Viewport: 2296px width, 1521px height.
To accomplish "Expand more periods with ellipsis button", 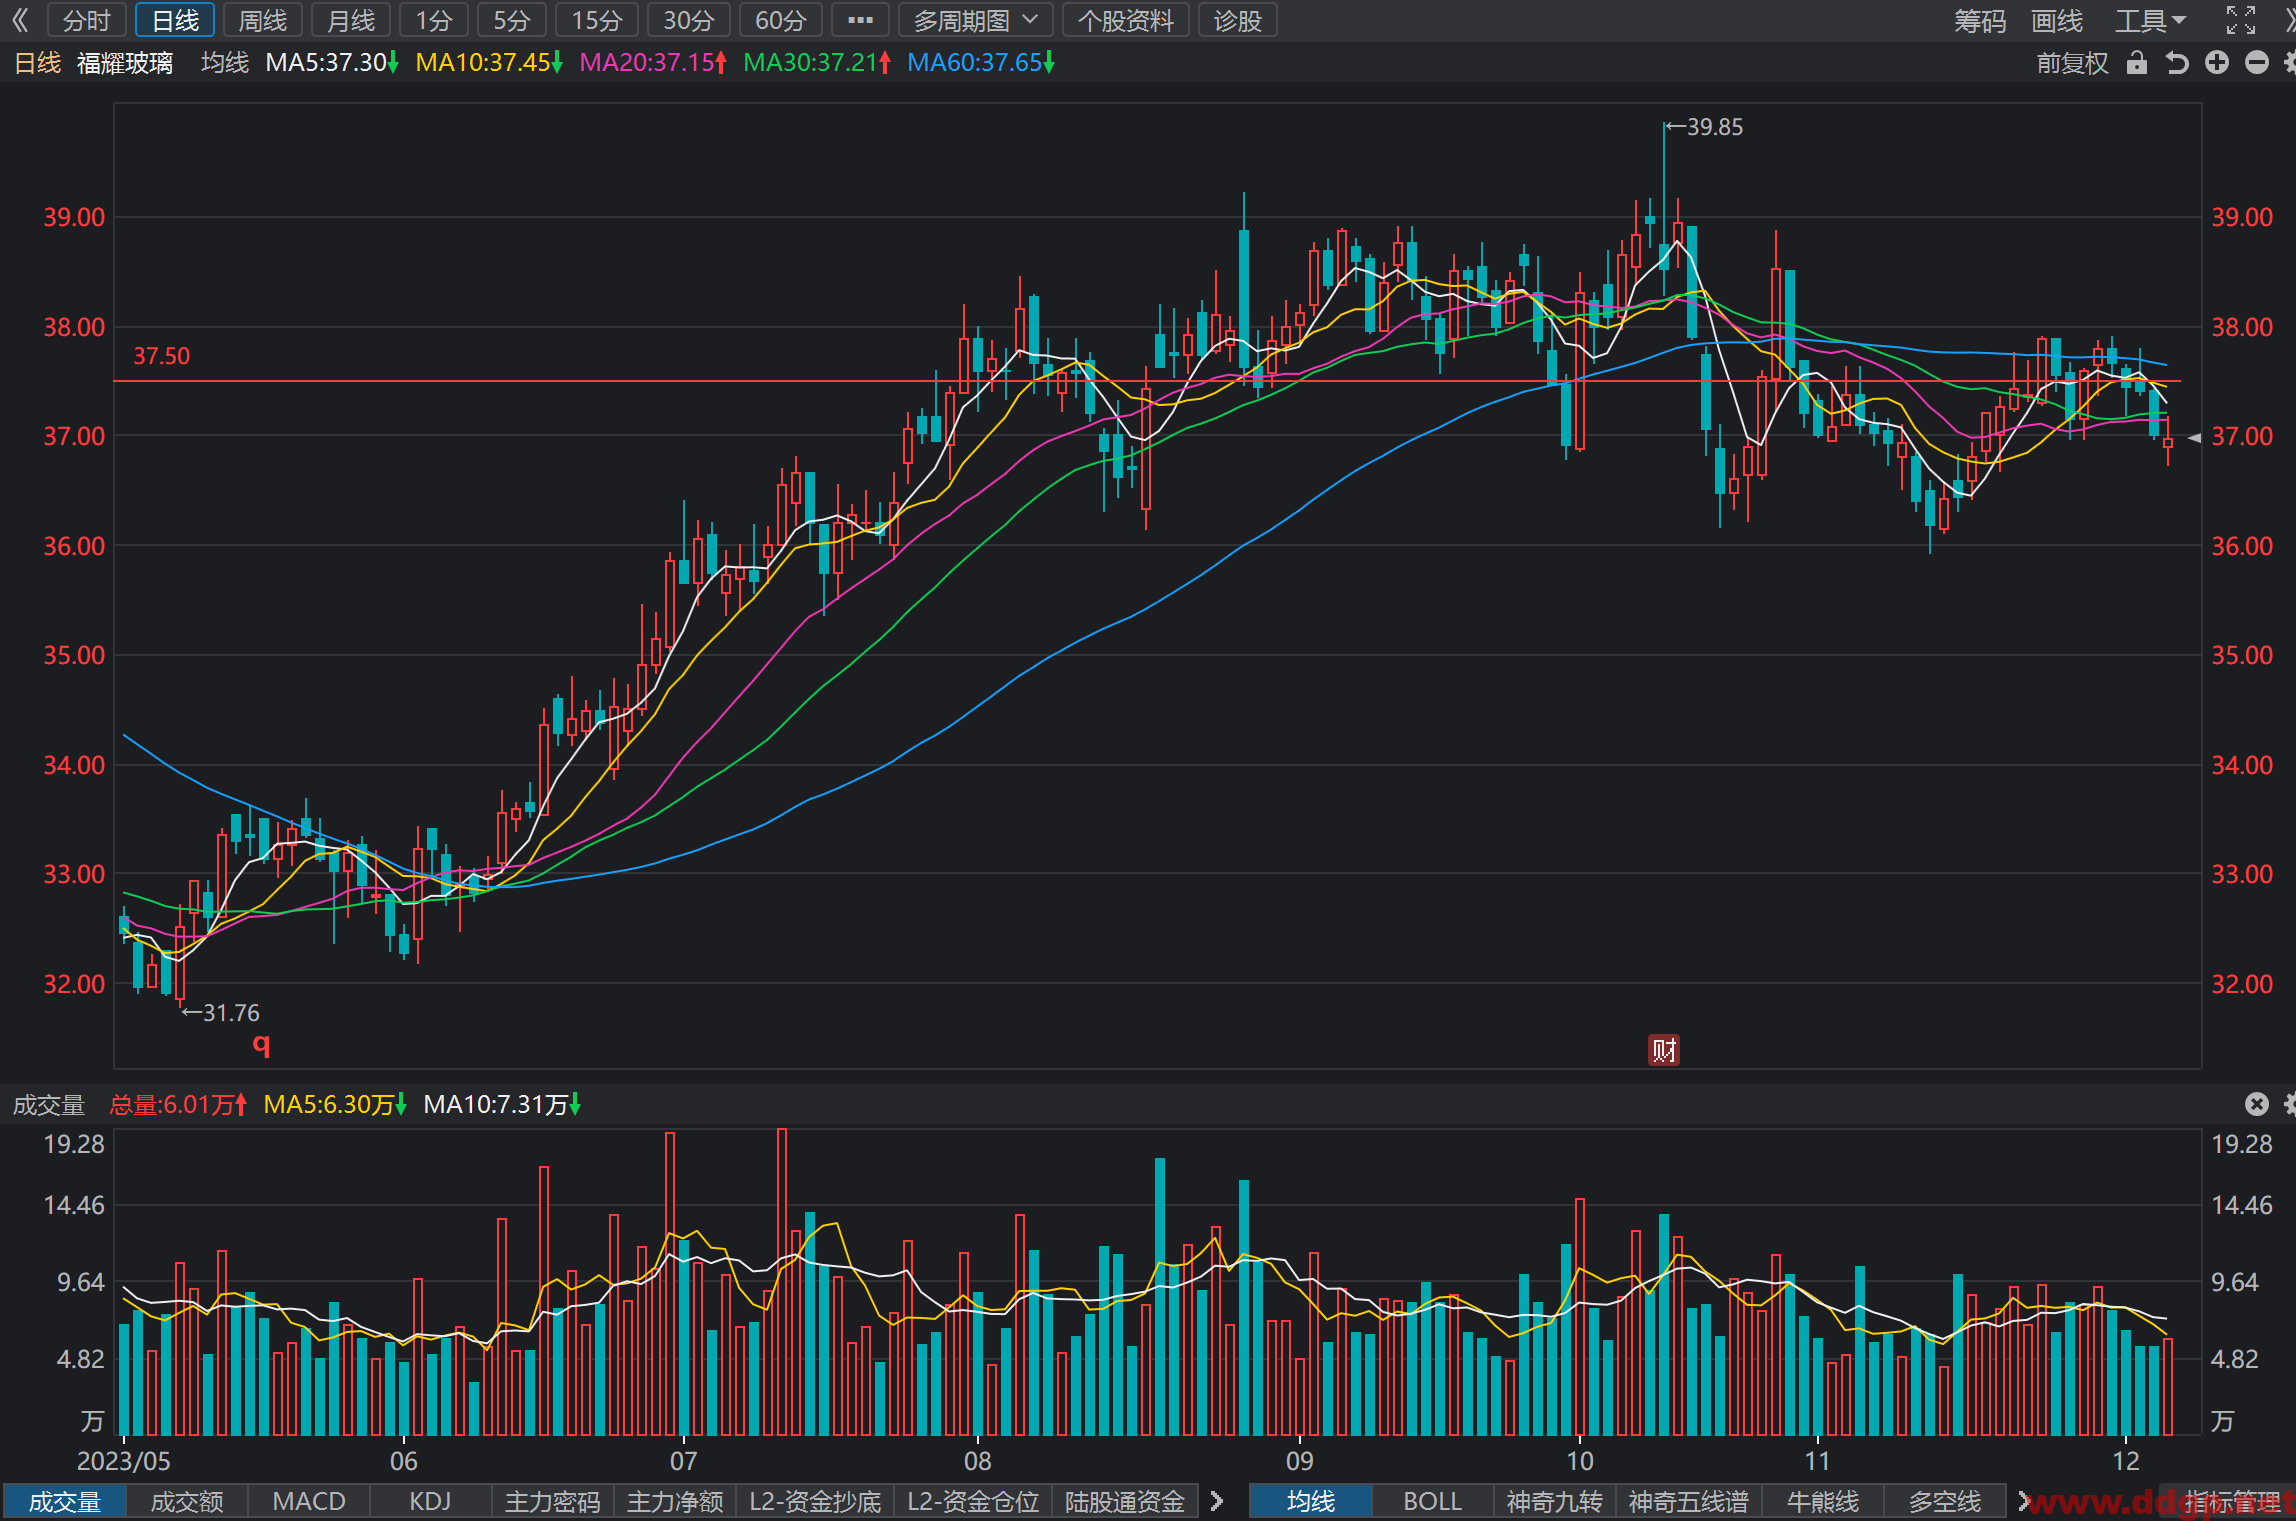I will click(860, 20).
